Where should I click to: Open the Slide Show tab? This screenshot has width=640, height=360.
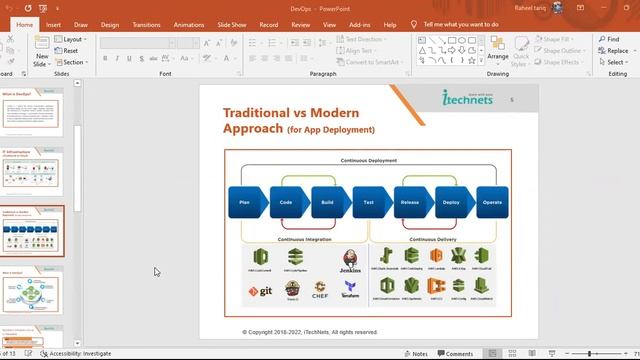[232, 25]
